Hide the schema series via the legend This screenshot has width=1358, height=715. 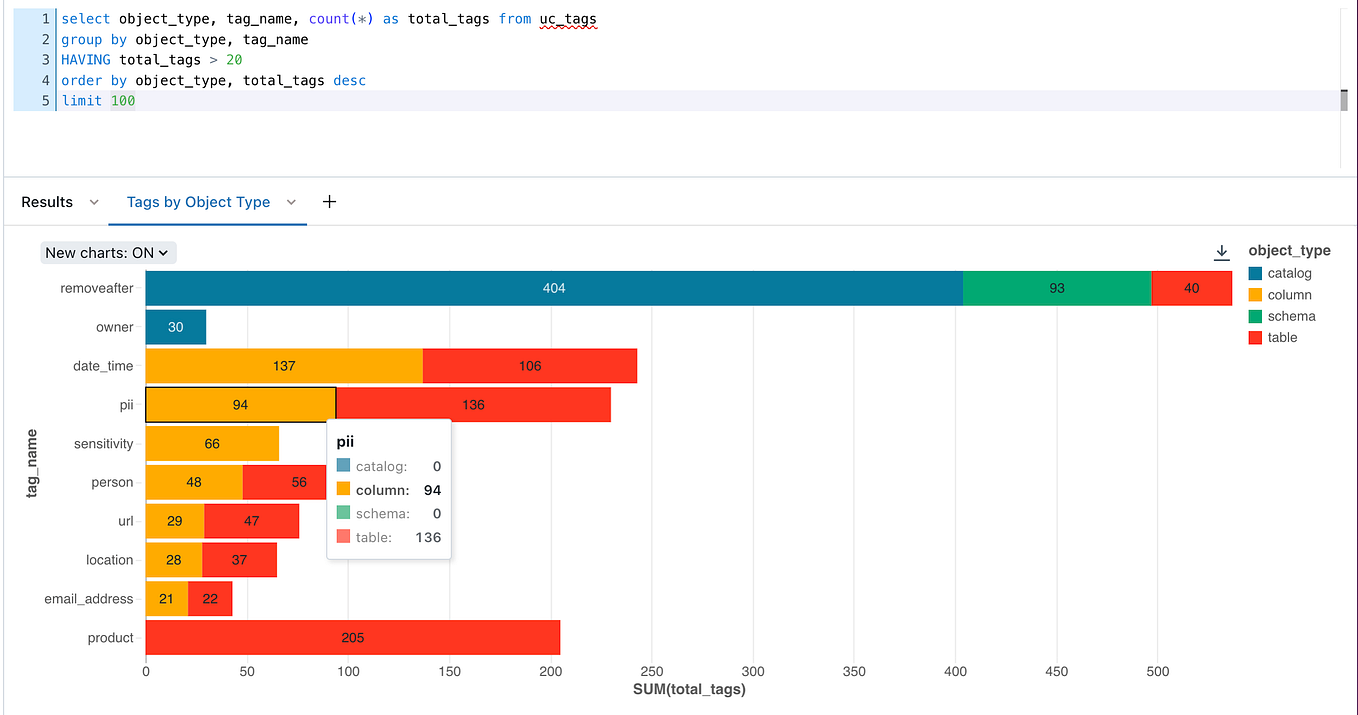click(1290, 316)
